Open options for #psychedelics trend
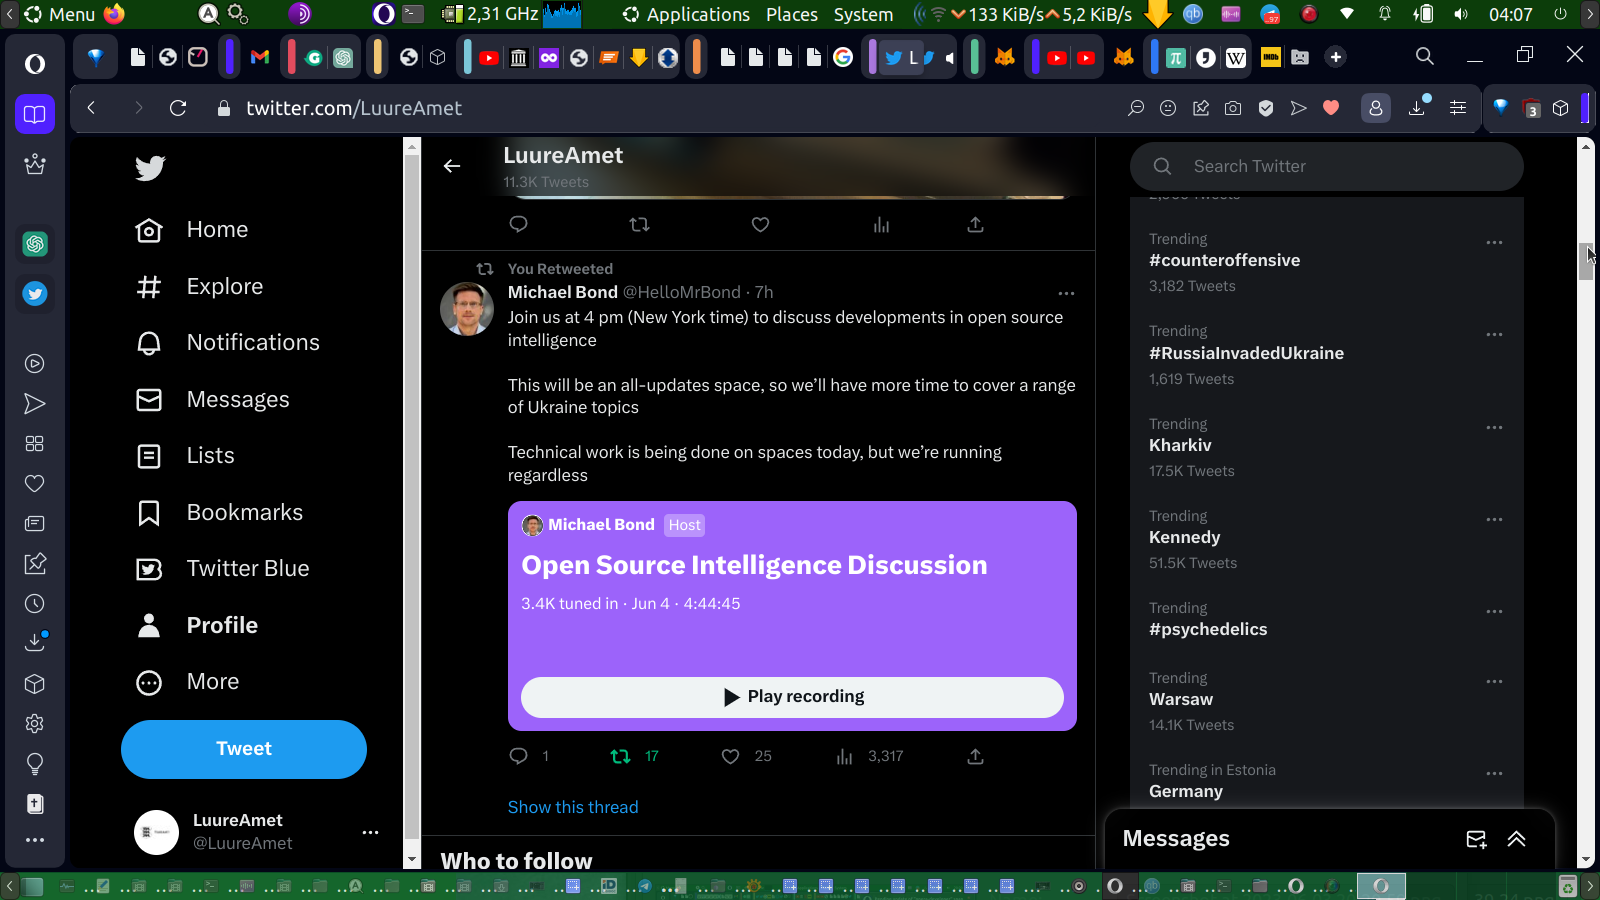 [1494, 611]
